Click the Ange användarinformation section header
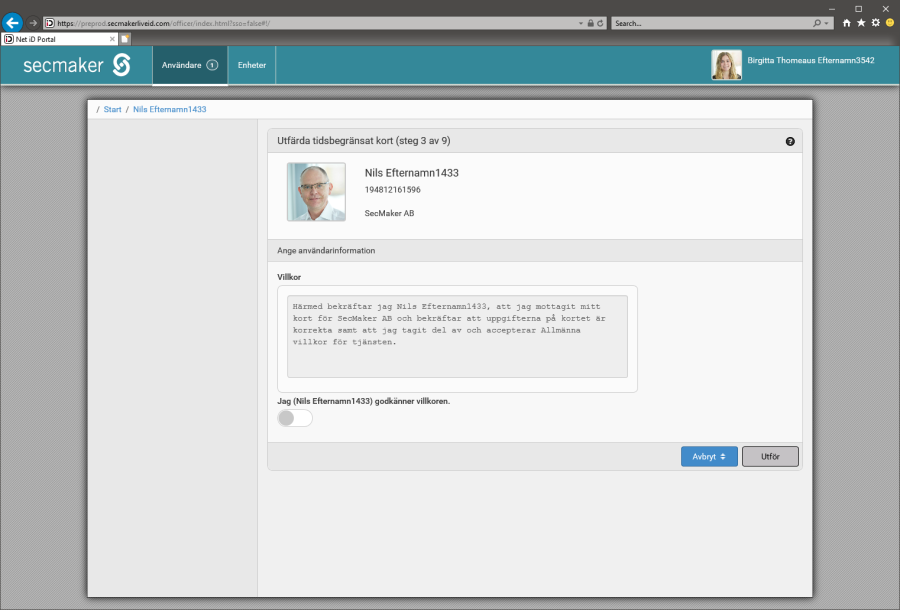The width and height of the screenshot is (900, 610). [535, 251]
